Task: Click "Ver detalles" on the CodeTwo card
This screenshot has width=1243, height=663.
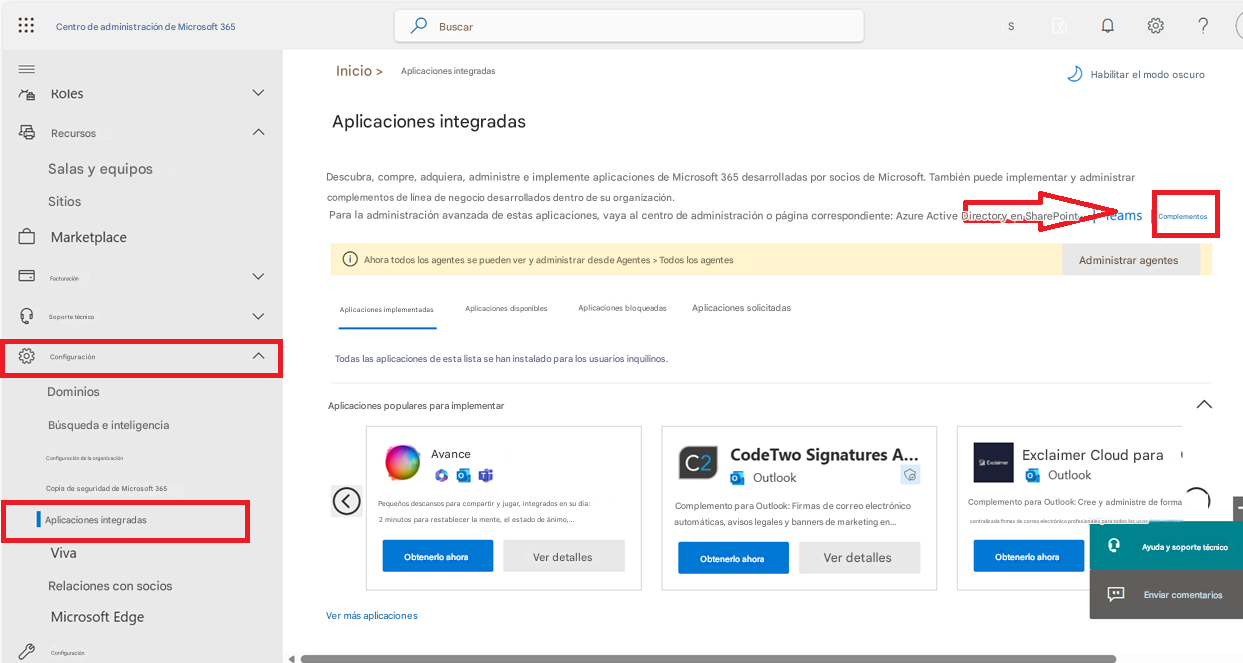Action: 858,558
